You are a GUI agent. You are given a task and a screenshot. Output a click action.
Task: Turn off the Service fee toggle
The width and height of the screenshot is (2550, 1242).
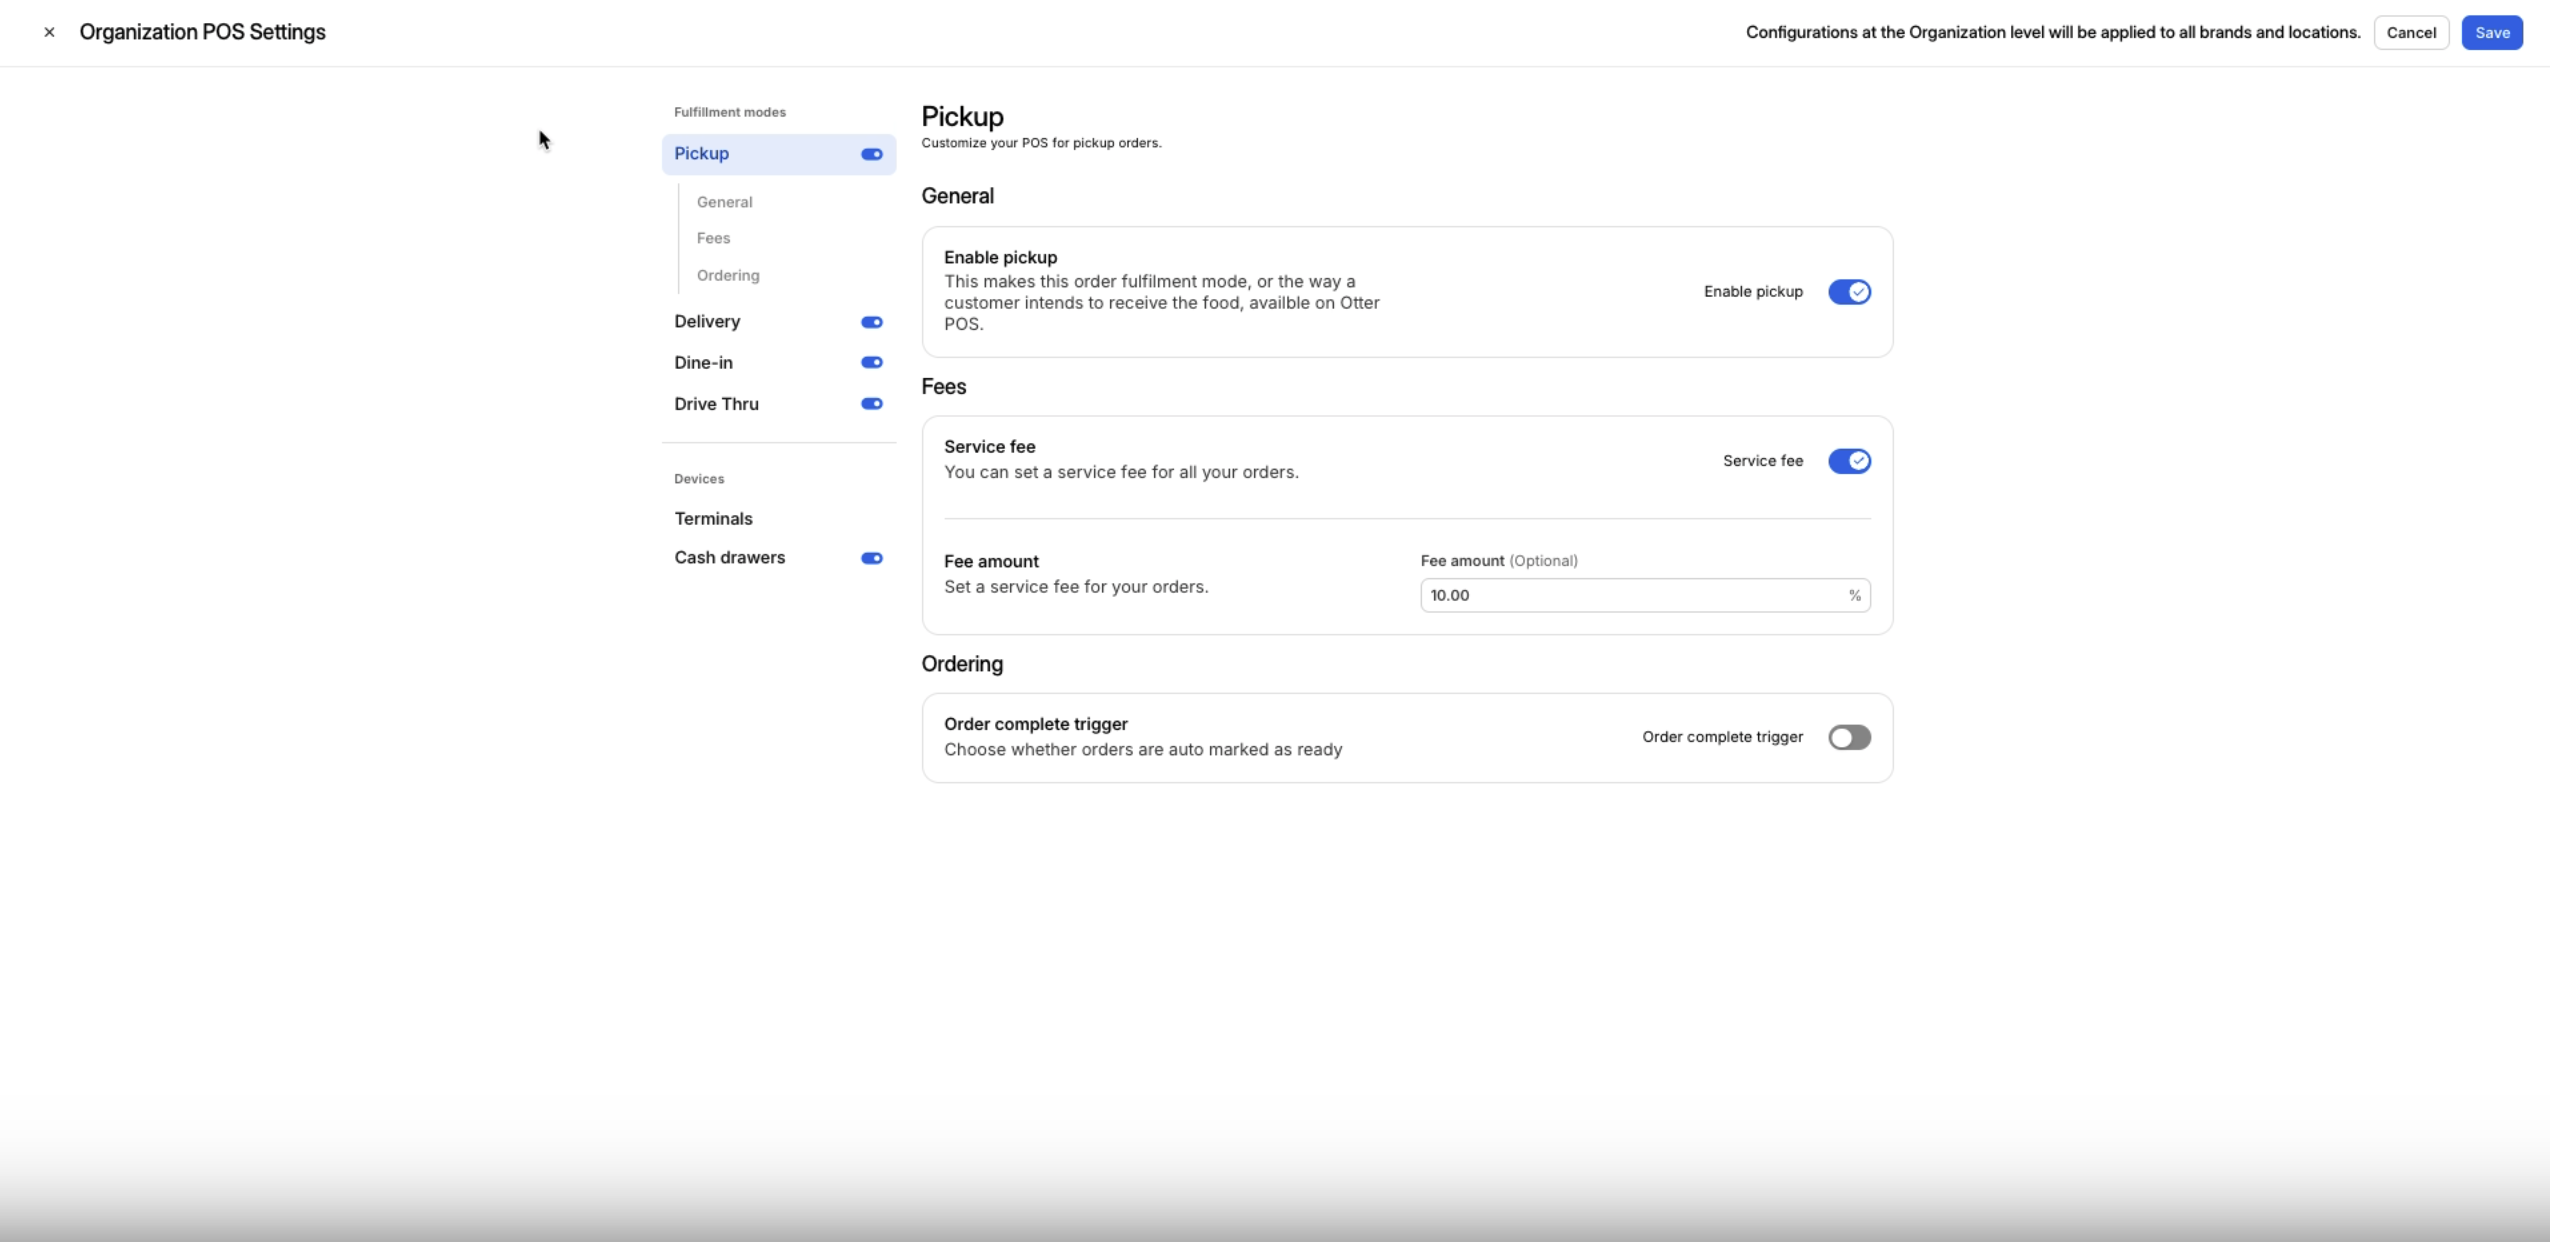click(x=1849, y=461)
